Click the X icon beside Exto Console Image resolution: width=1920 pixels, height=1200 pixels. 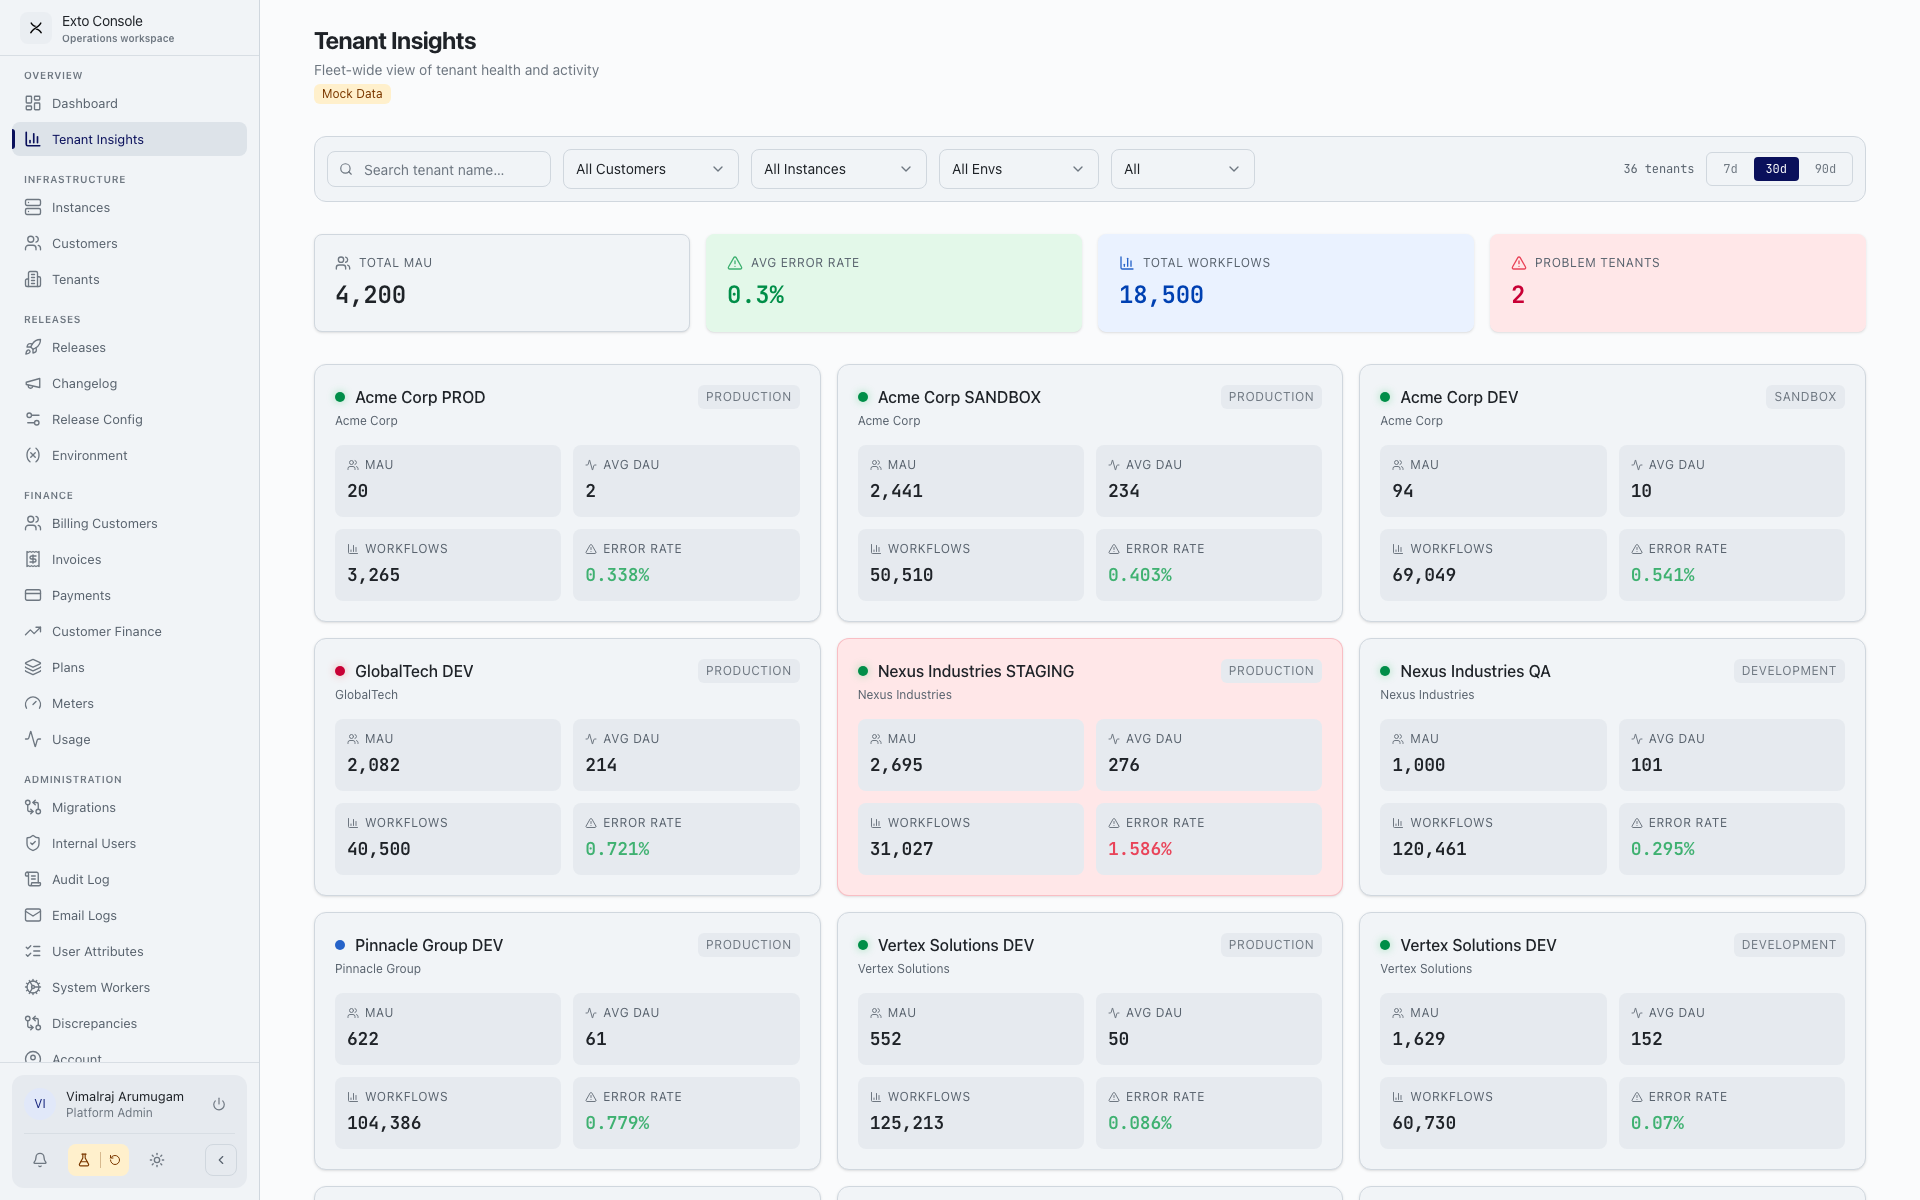[x=36, y=28]
